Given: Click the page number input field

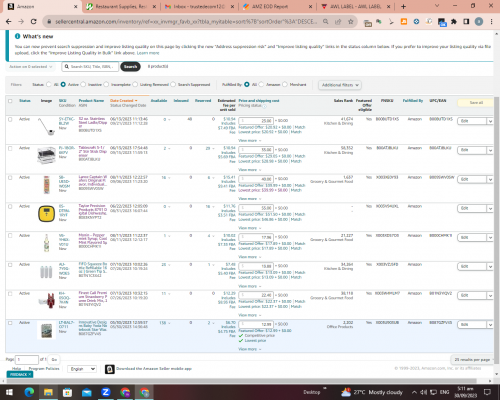Looking at the screenshot, I should pos(27,360).
